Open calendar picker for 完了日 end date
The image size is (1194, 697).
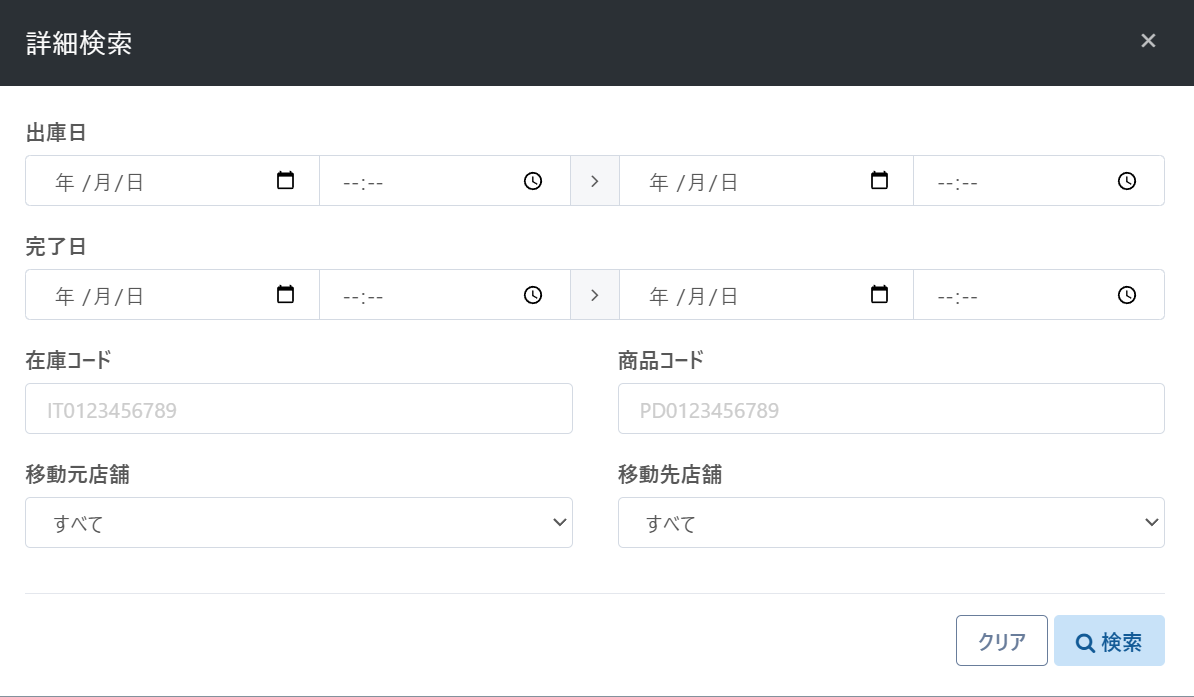pyautogui.click(x=880, y=295)
